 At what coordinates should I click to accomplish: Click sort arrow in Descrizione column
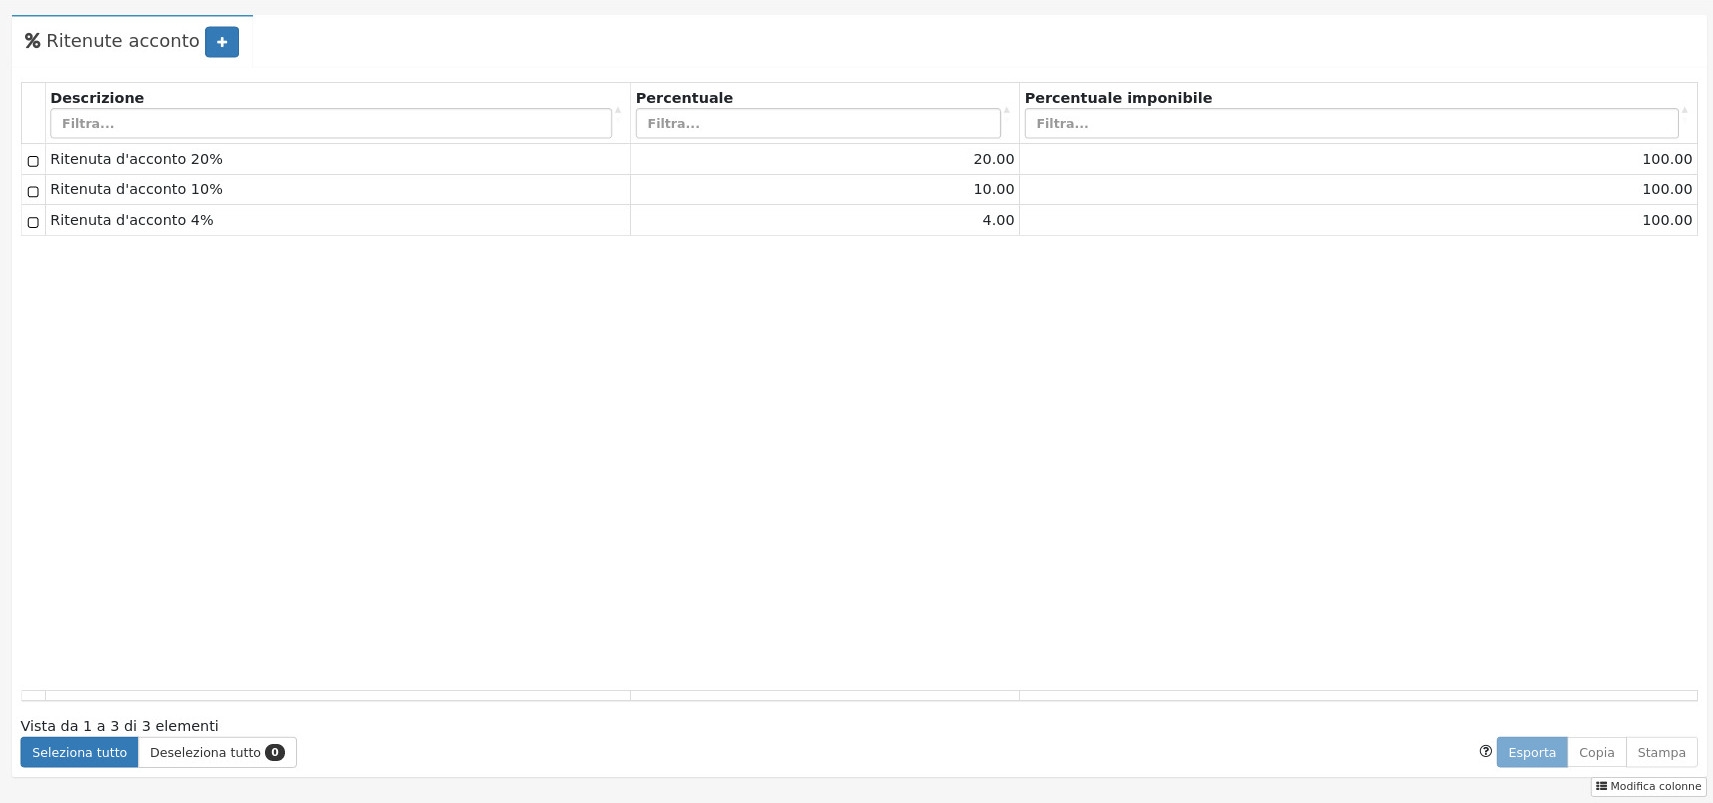click(x=617, y=110)
